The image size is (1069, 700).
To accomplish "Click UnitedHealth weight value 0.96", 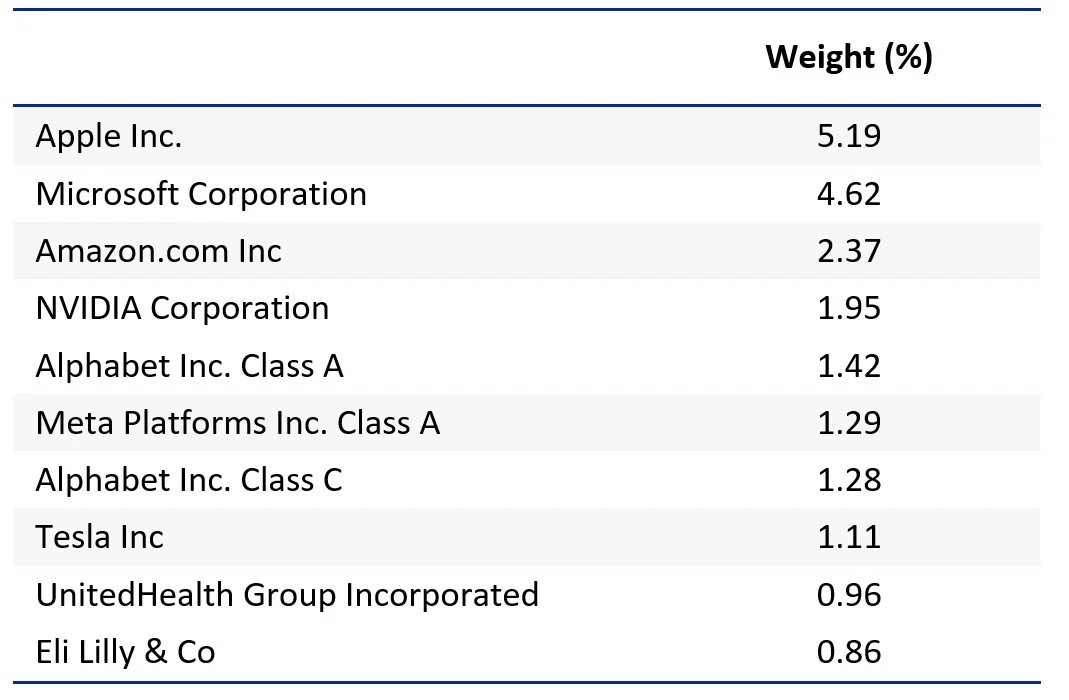I will pos(849,595).
